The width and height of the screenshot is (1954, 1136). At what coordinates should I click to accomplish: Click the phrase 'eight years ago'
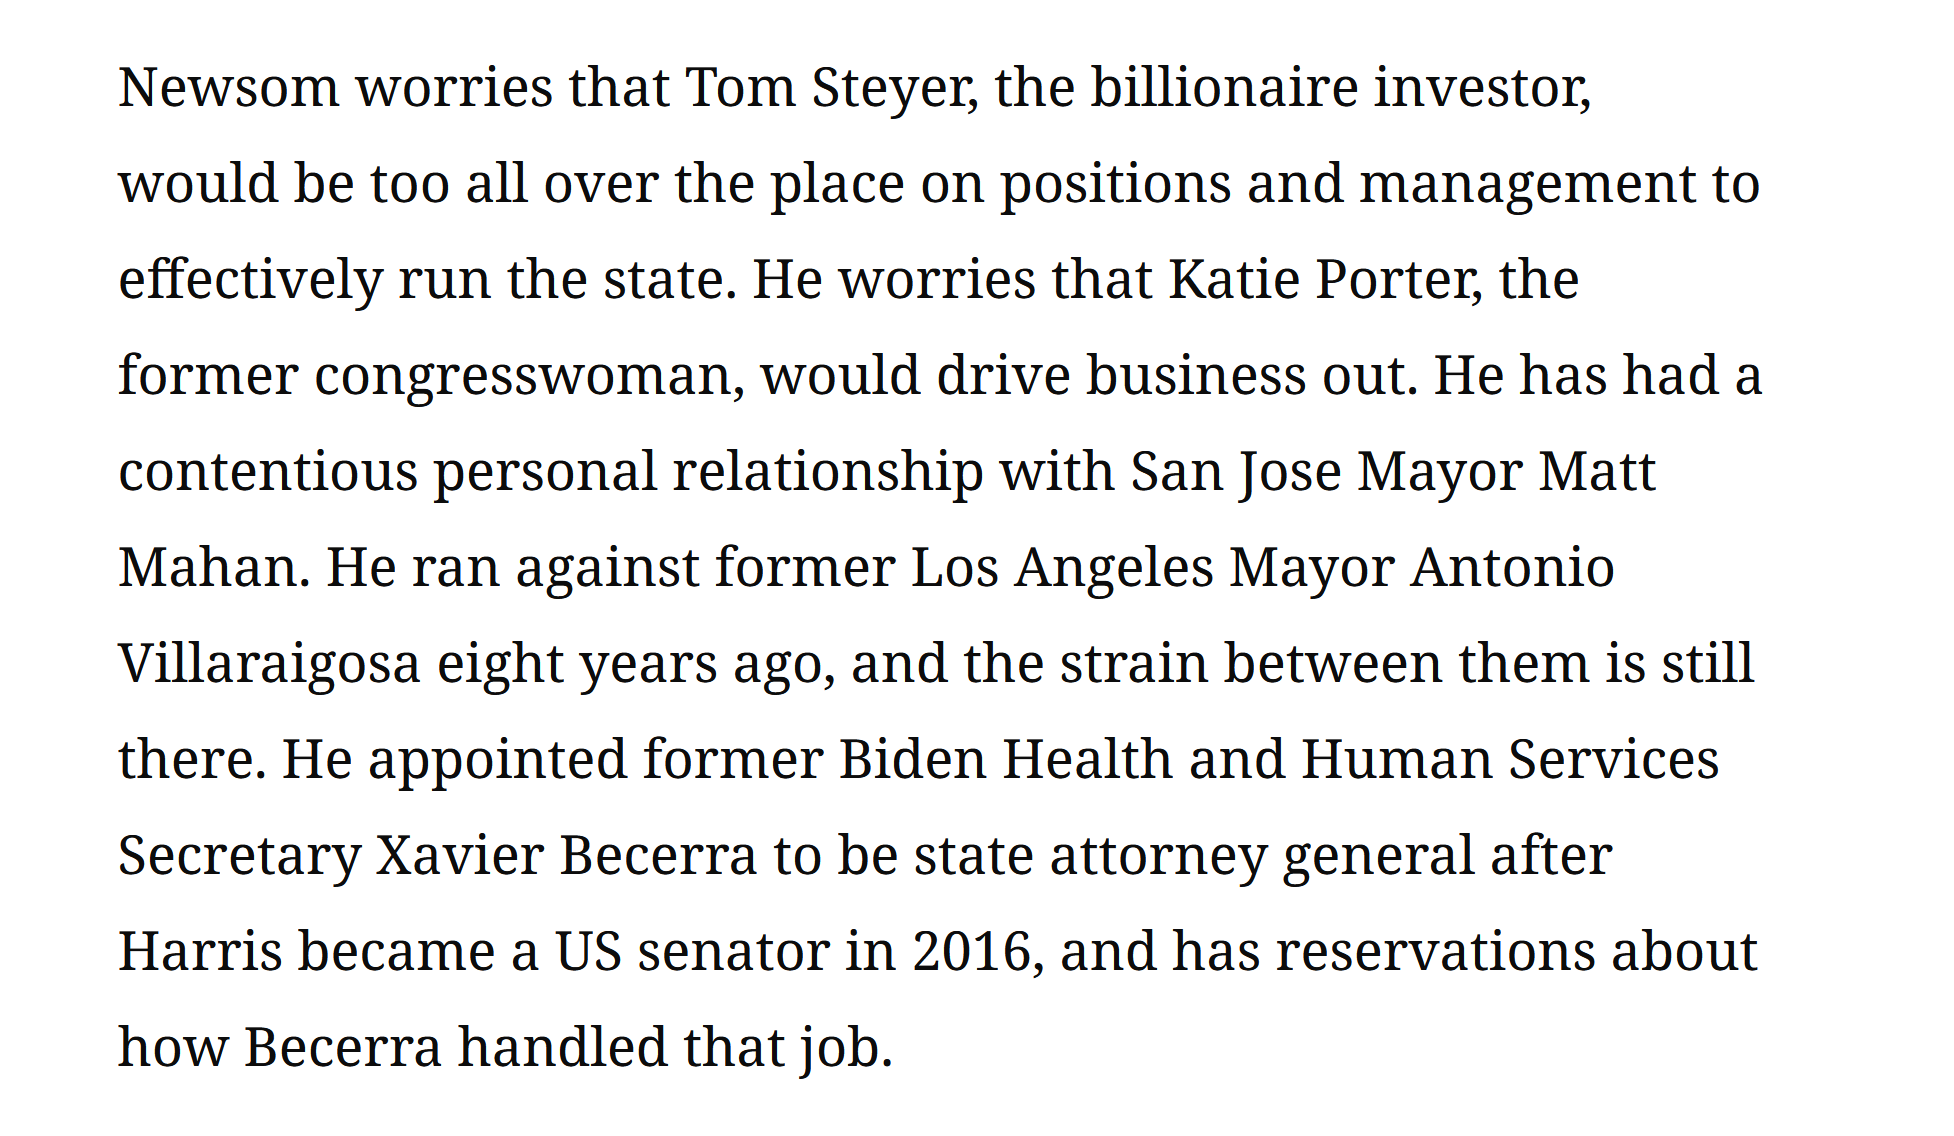click(x=630, y=665)
